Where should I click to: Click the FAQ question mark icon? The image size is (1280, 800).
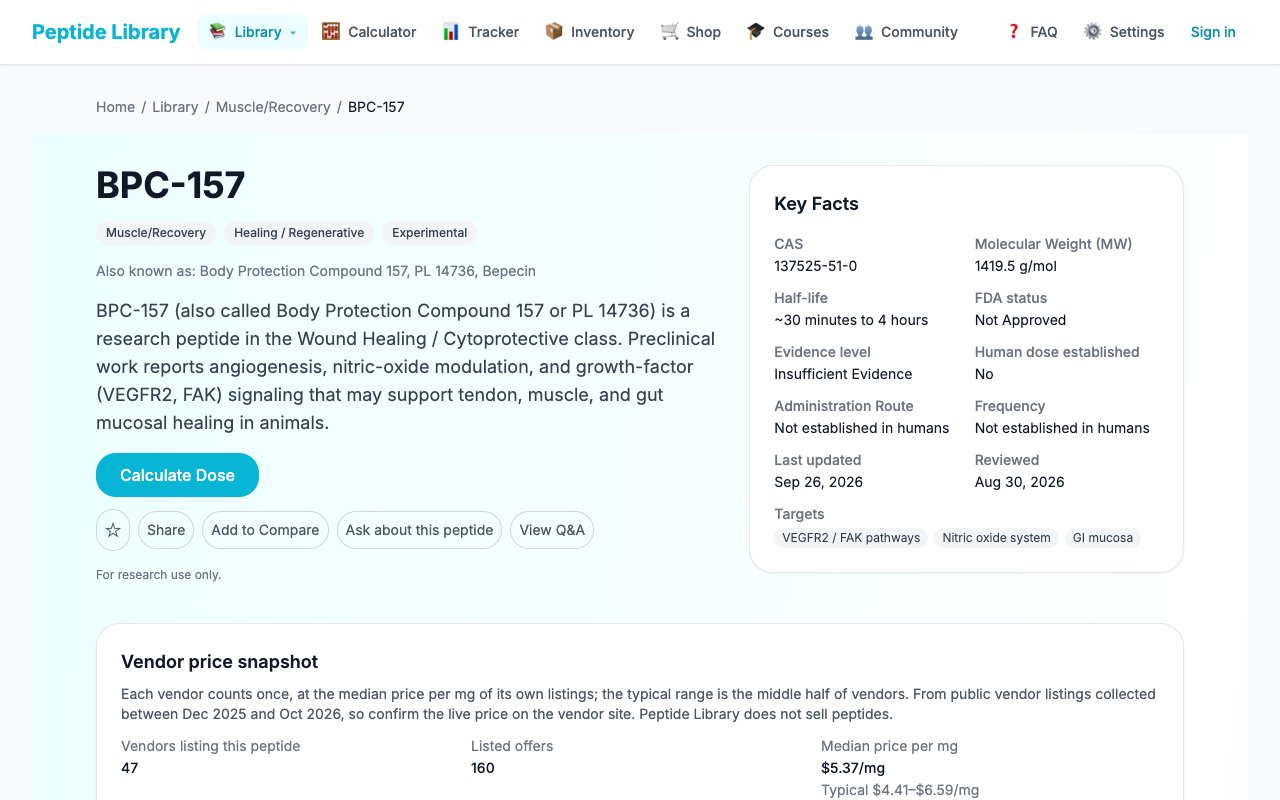[1013, 32]
